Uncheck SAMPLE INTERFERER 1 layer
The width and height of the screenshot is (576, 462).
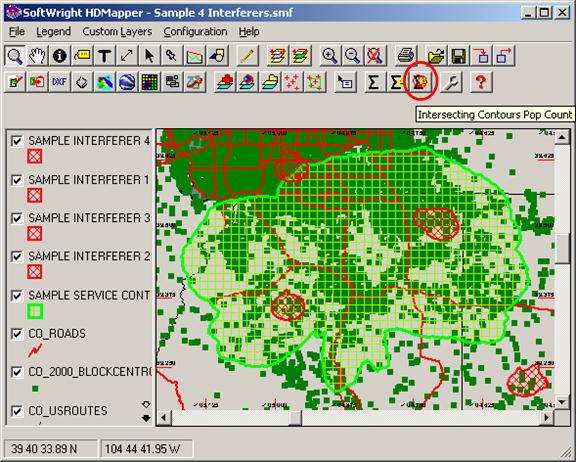[x=17, y=180]
